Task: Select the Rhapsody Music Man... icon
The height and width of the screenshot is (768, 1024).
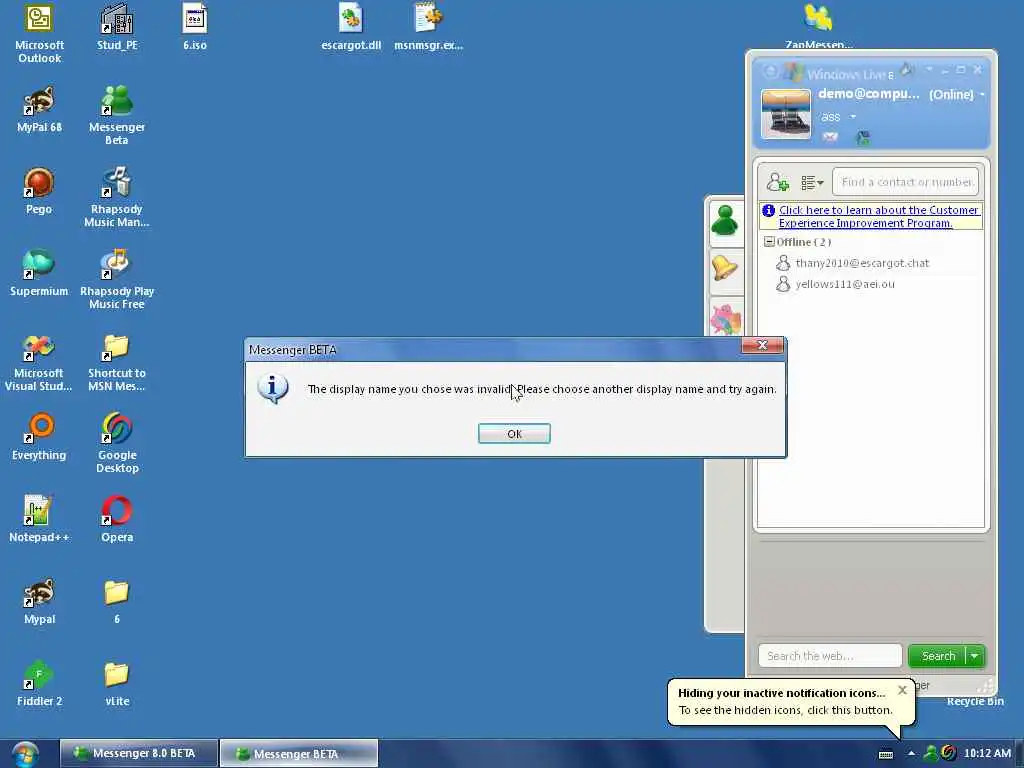Action: 117,198
